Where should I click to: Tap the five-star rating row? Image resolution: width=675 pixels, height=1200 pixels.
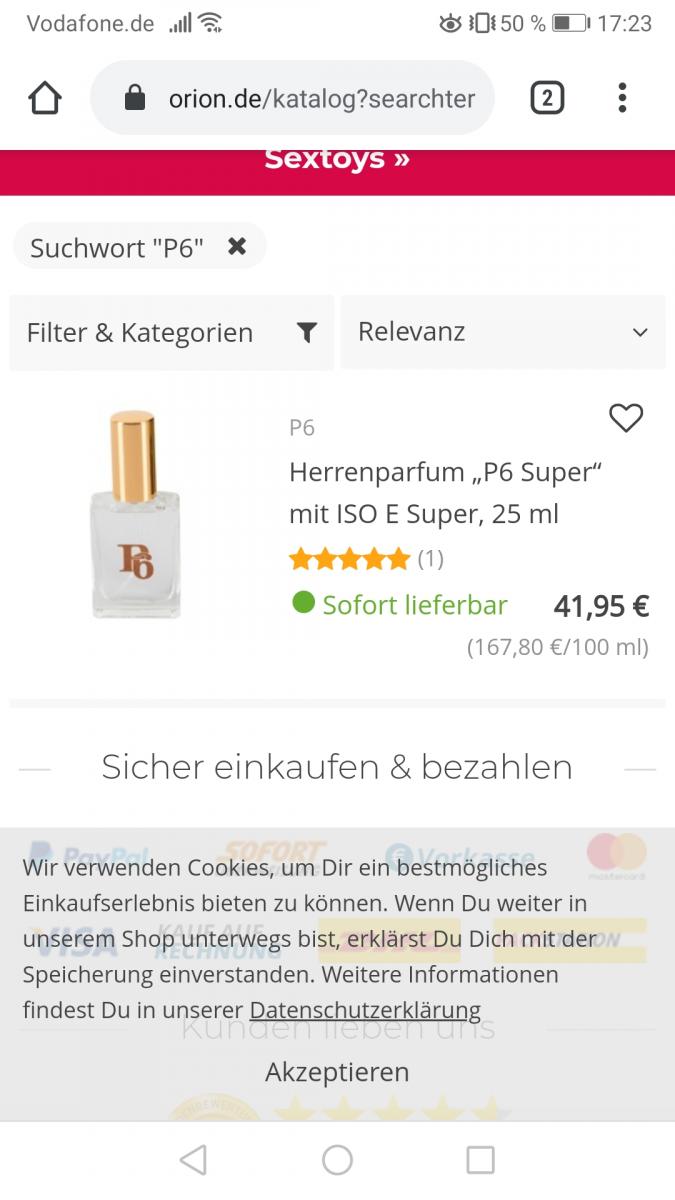coord(350,558)
